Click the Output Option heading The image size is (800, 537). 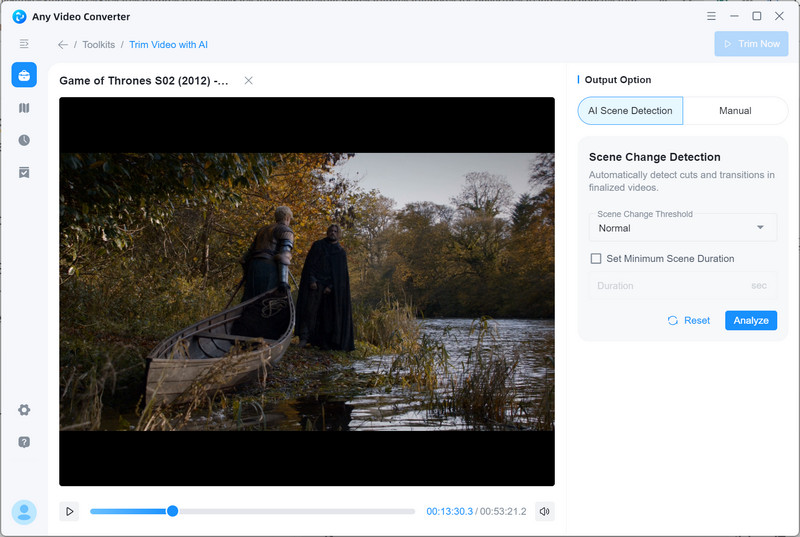618,80
